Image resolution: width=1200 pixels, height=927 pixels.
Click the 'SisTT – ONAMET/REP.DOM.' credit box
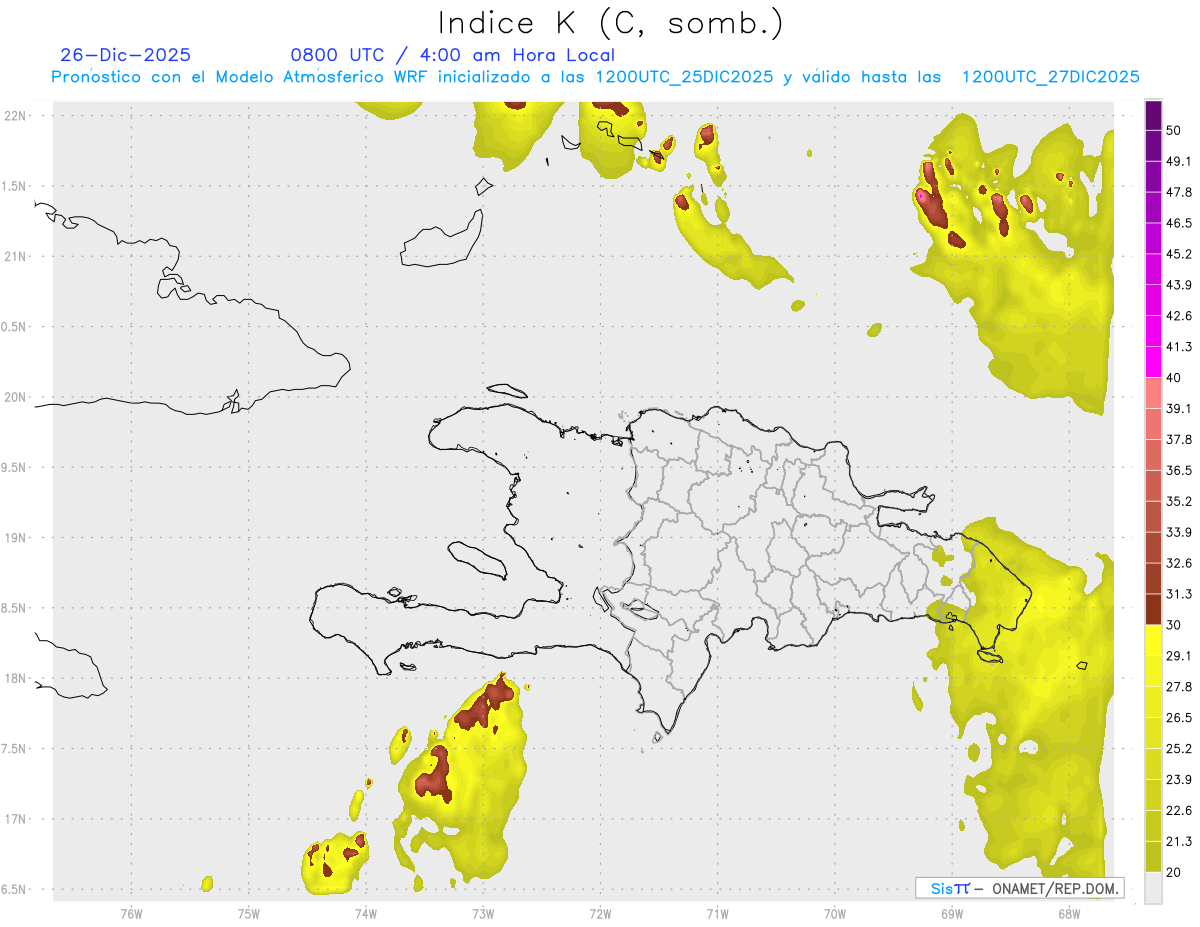(1019, 888)
